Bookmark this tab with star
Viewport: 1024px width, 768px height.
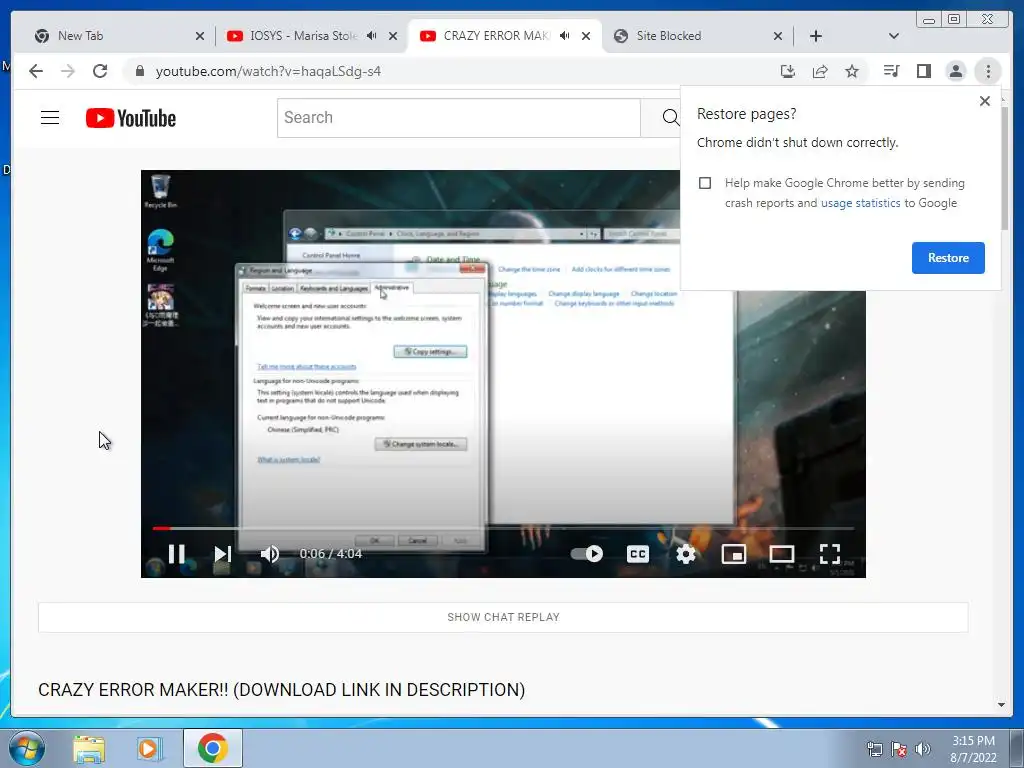click(852, 71)
